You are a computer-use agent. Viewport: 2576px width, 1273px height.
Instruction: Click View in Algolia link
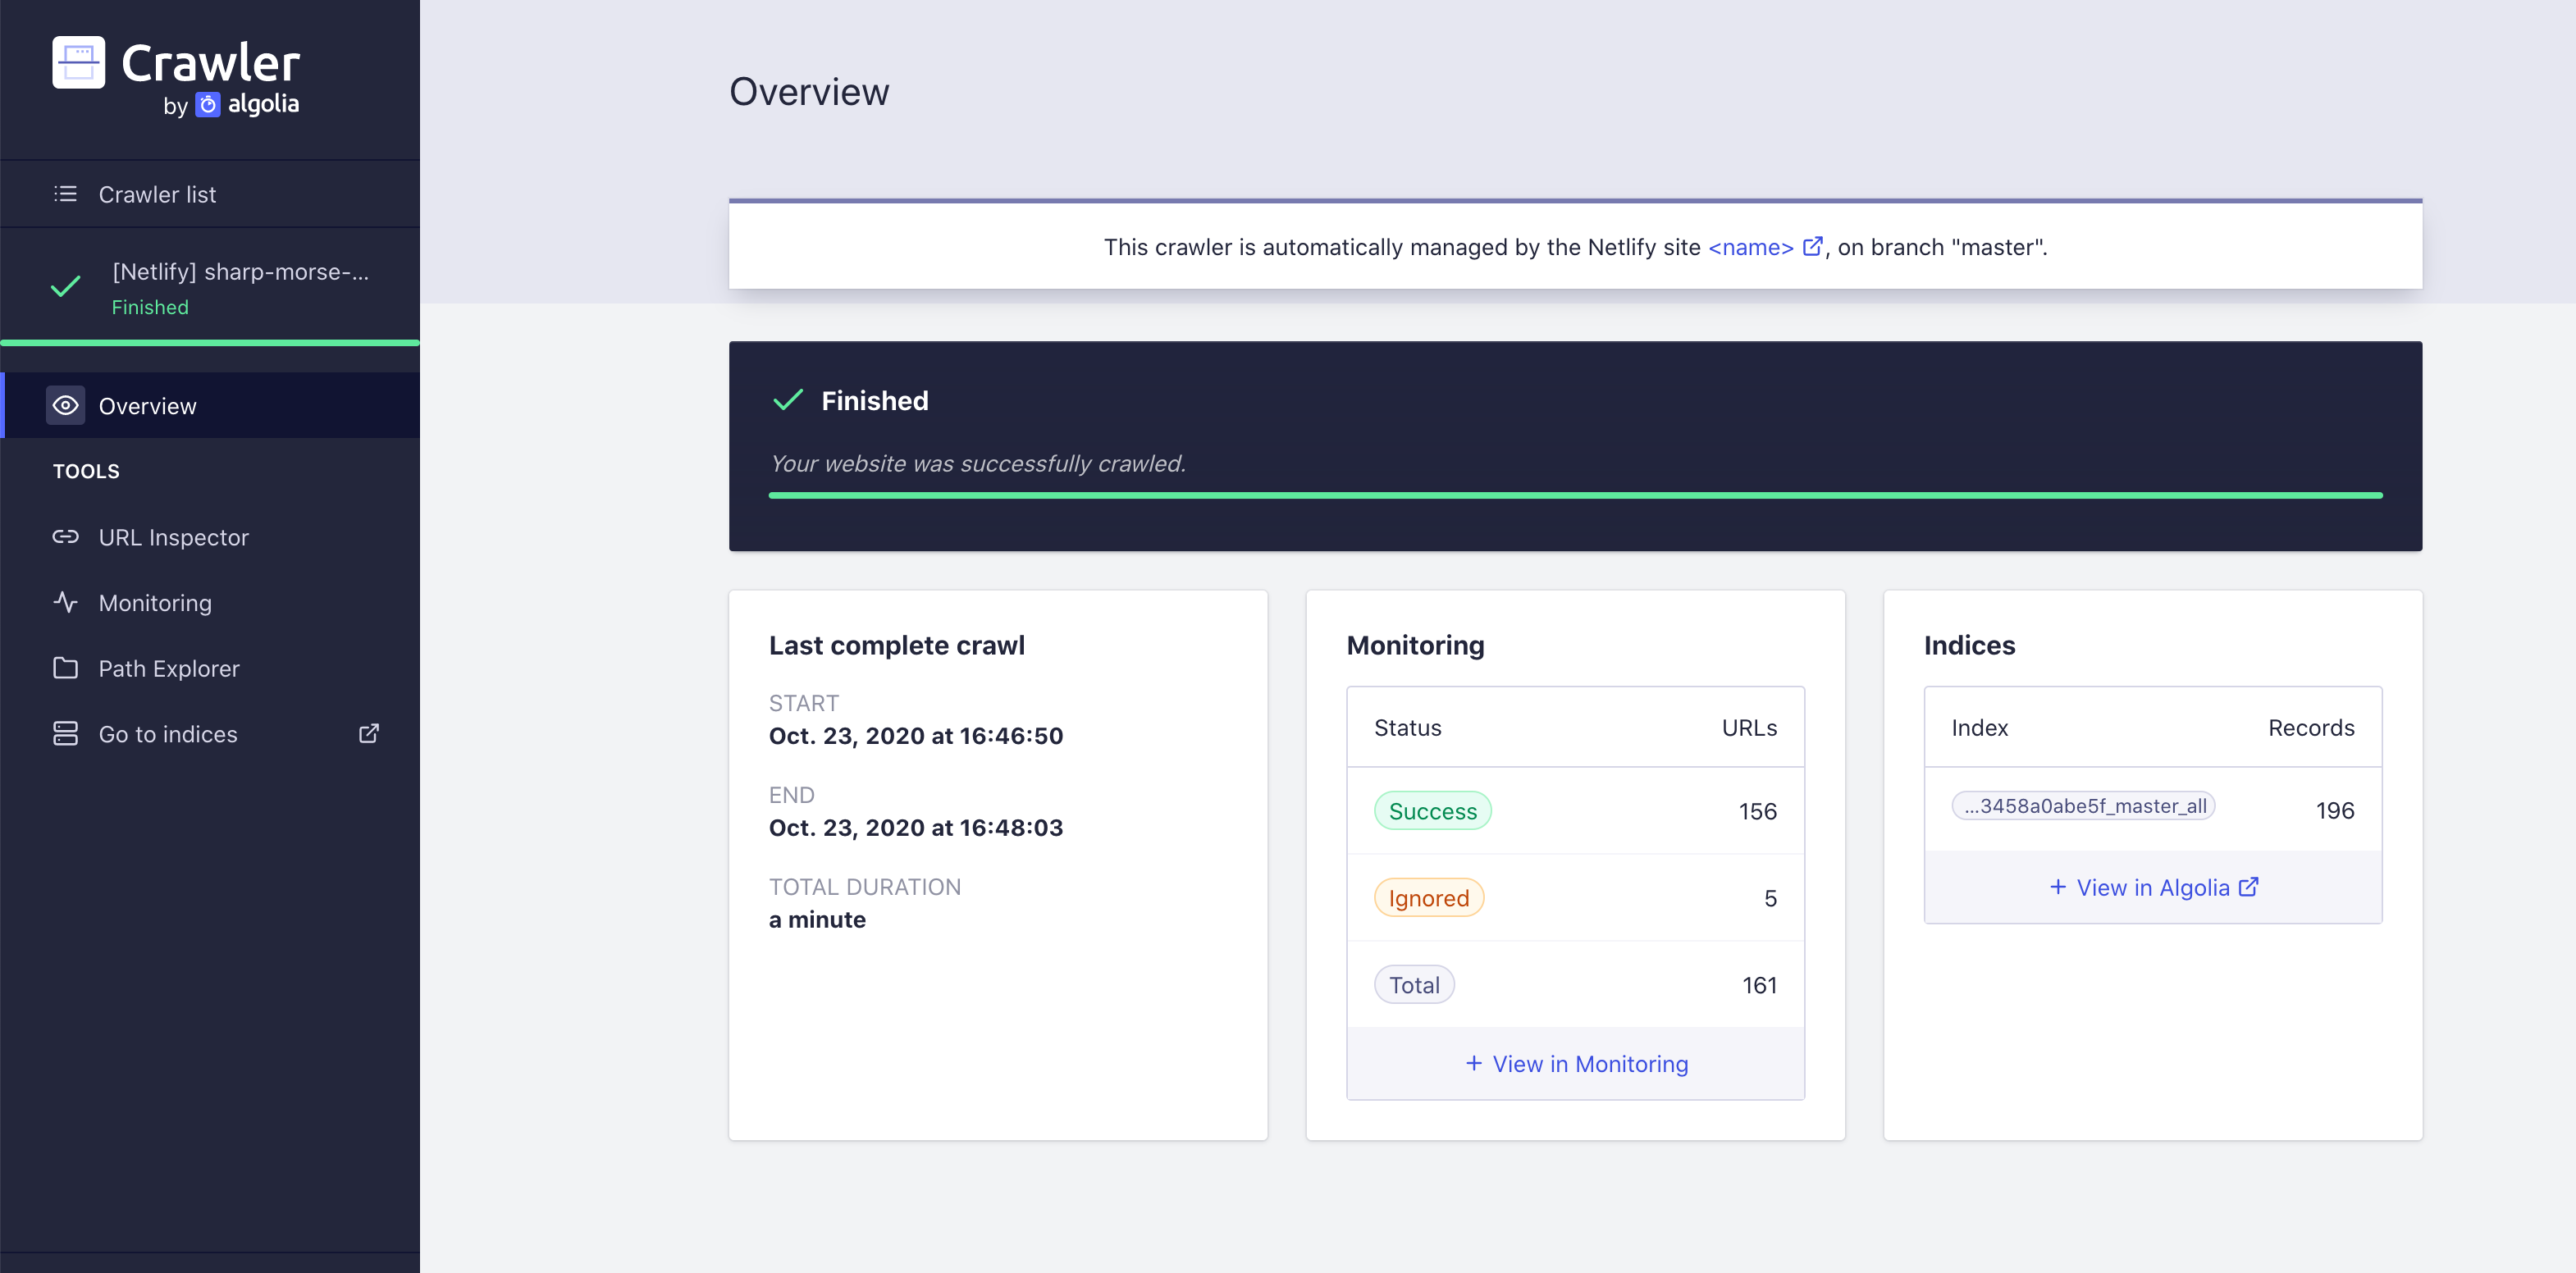2154,887
